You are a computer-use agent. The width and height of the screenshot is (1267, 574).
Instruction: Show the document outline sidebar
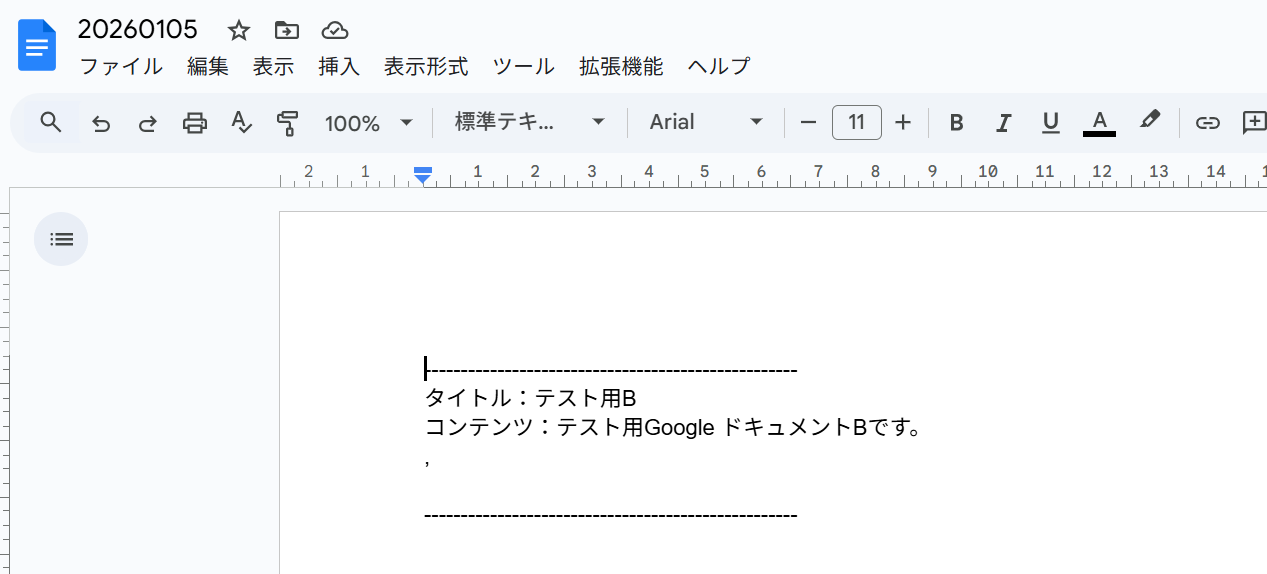[x=61, y=239]
